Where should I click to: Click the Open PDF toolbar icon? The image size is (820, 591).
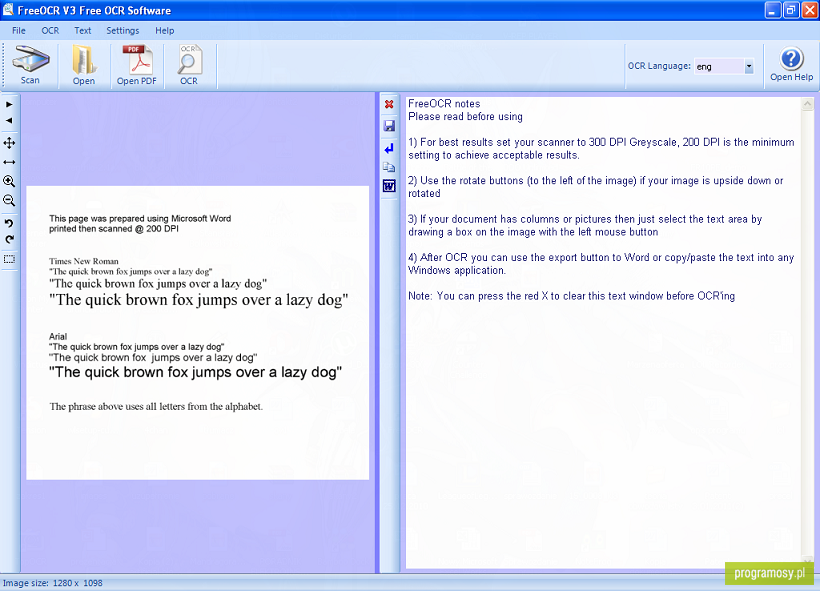[x=136, y=65]
